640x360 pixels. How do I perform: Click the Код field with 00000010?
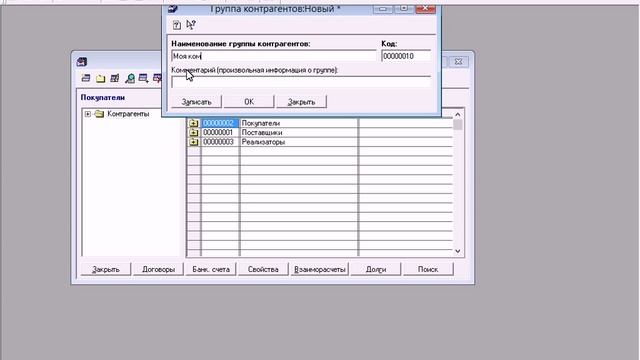406,56
